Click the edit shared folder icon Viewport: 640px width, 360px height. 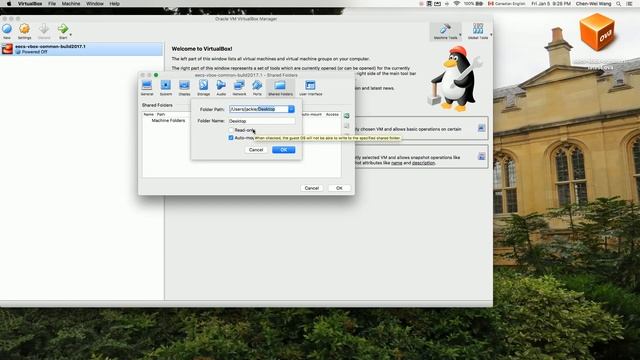[x=347, y=126]
